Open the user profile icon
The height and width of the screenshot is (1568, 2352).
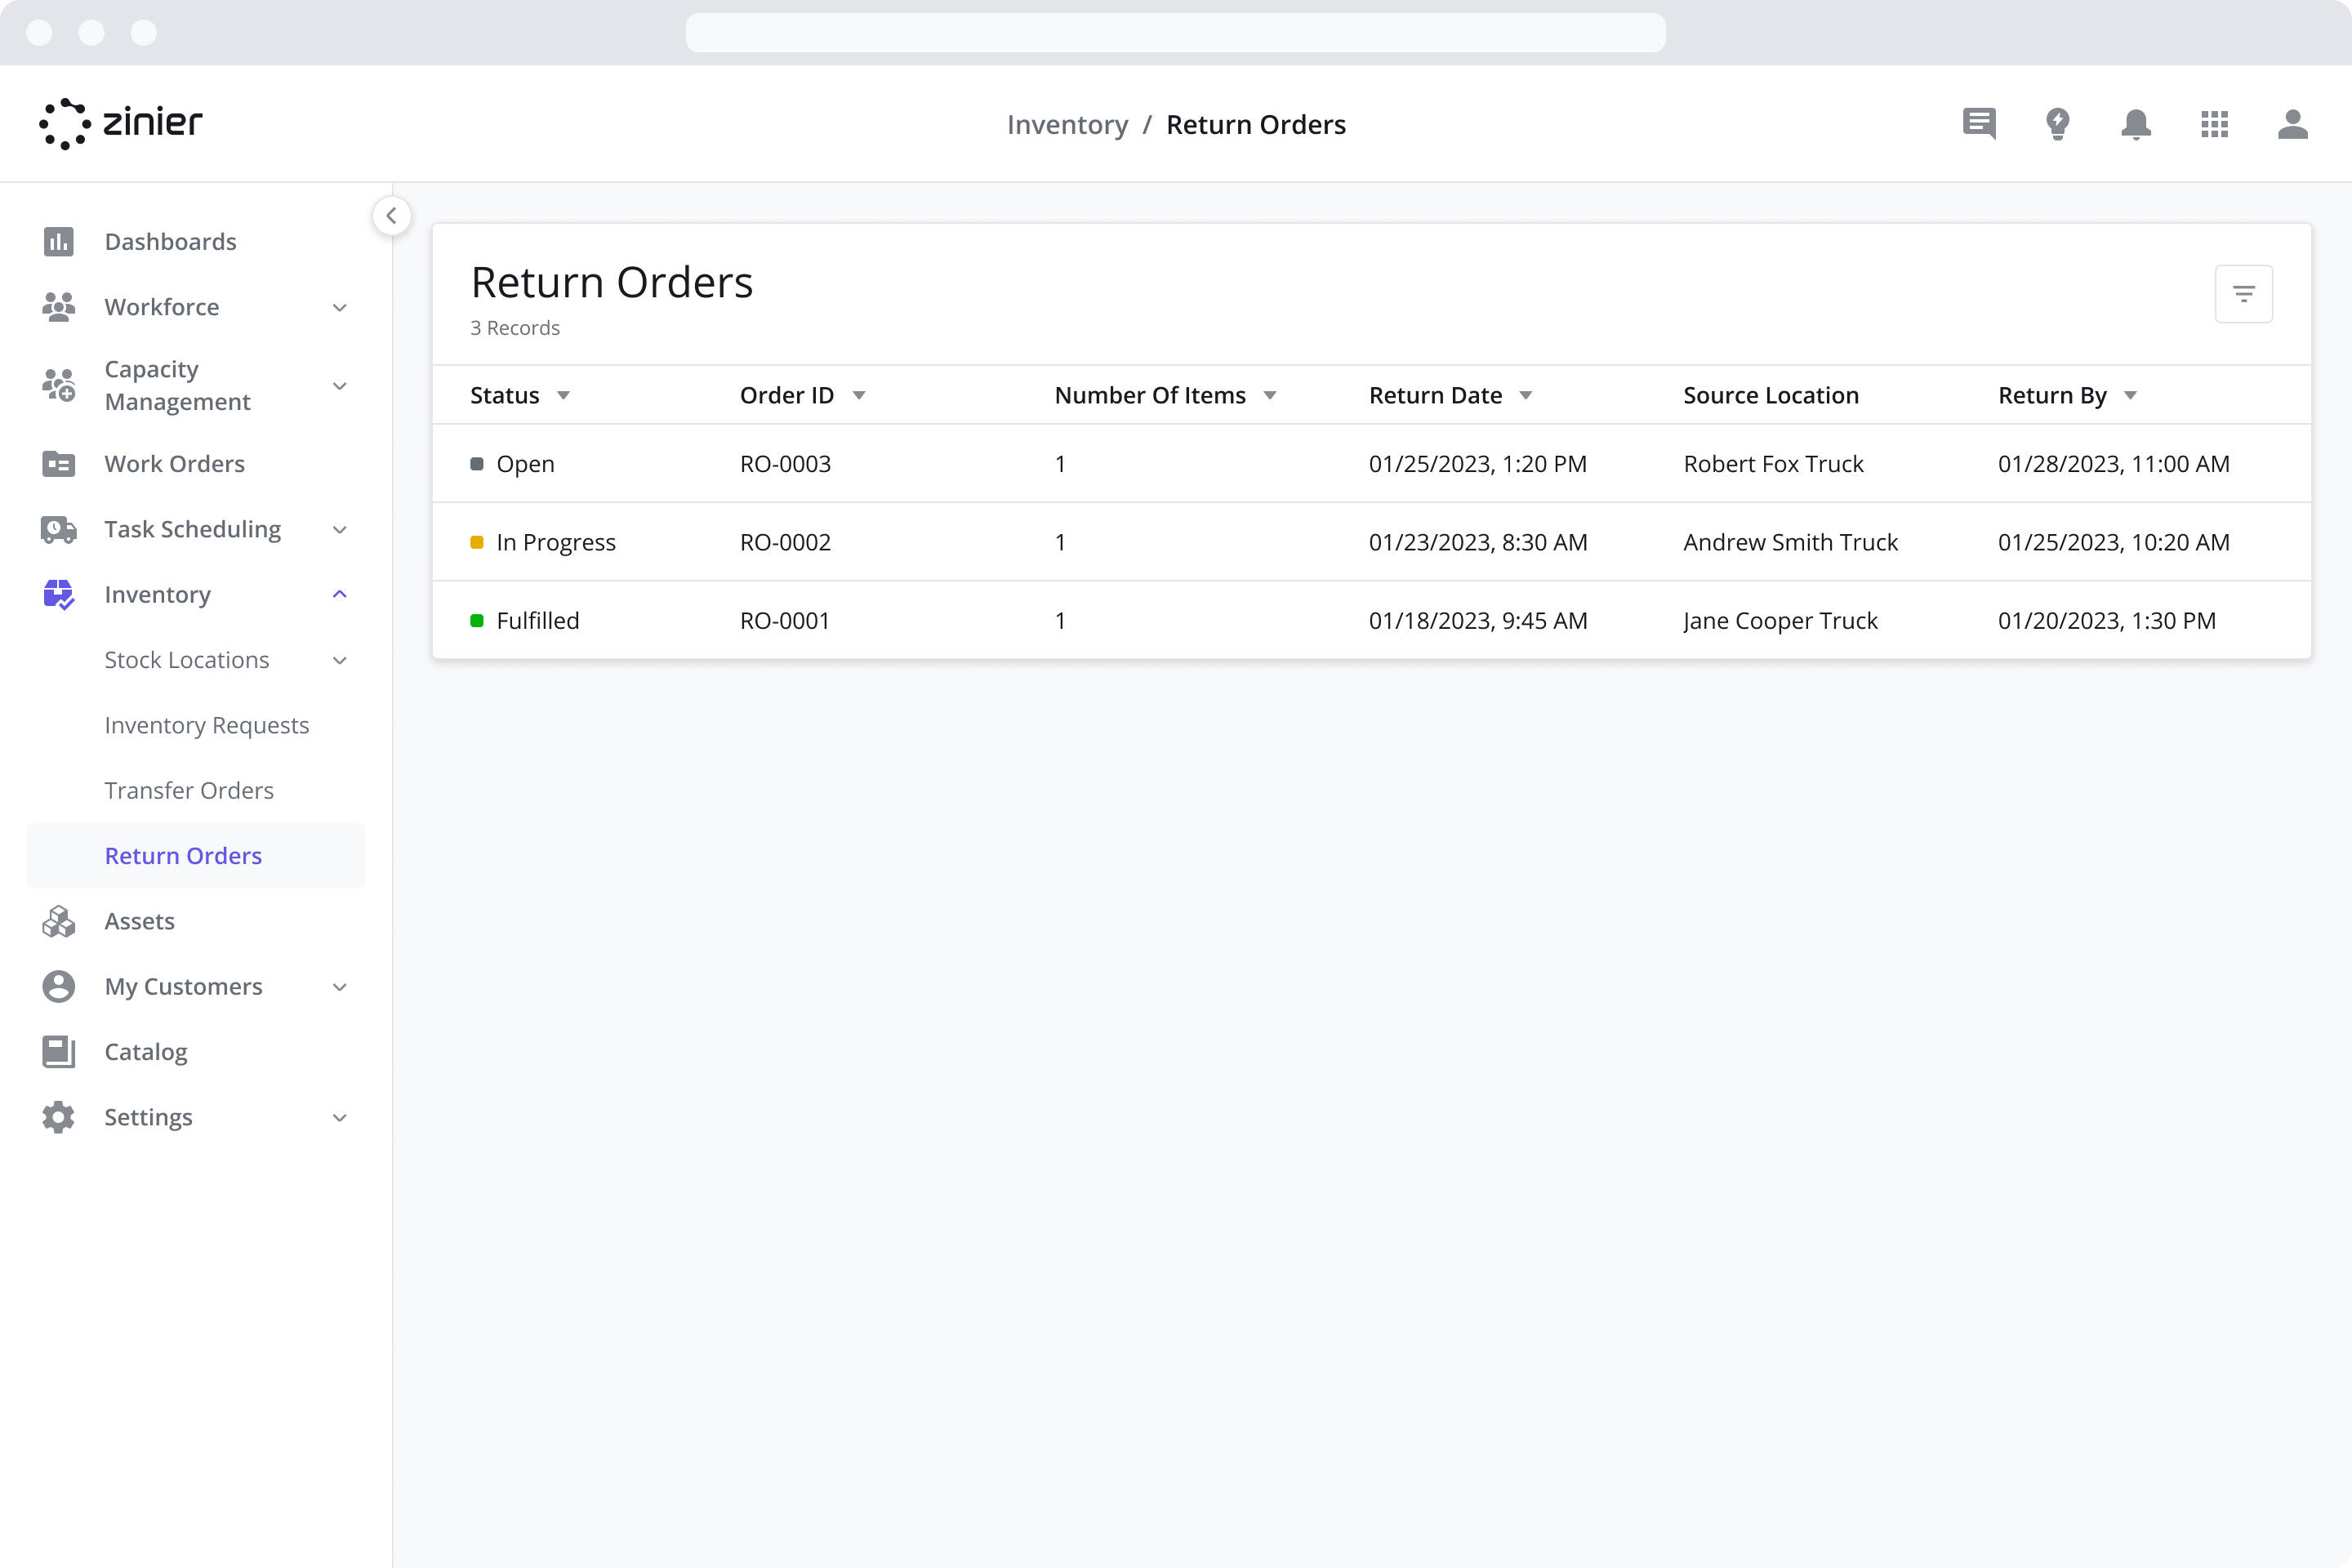point(2292,124)
